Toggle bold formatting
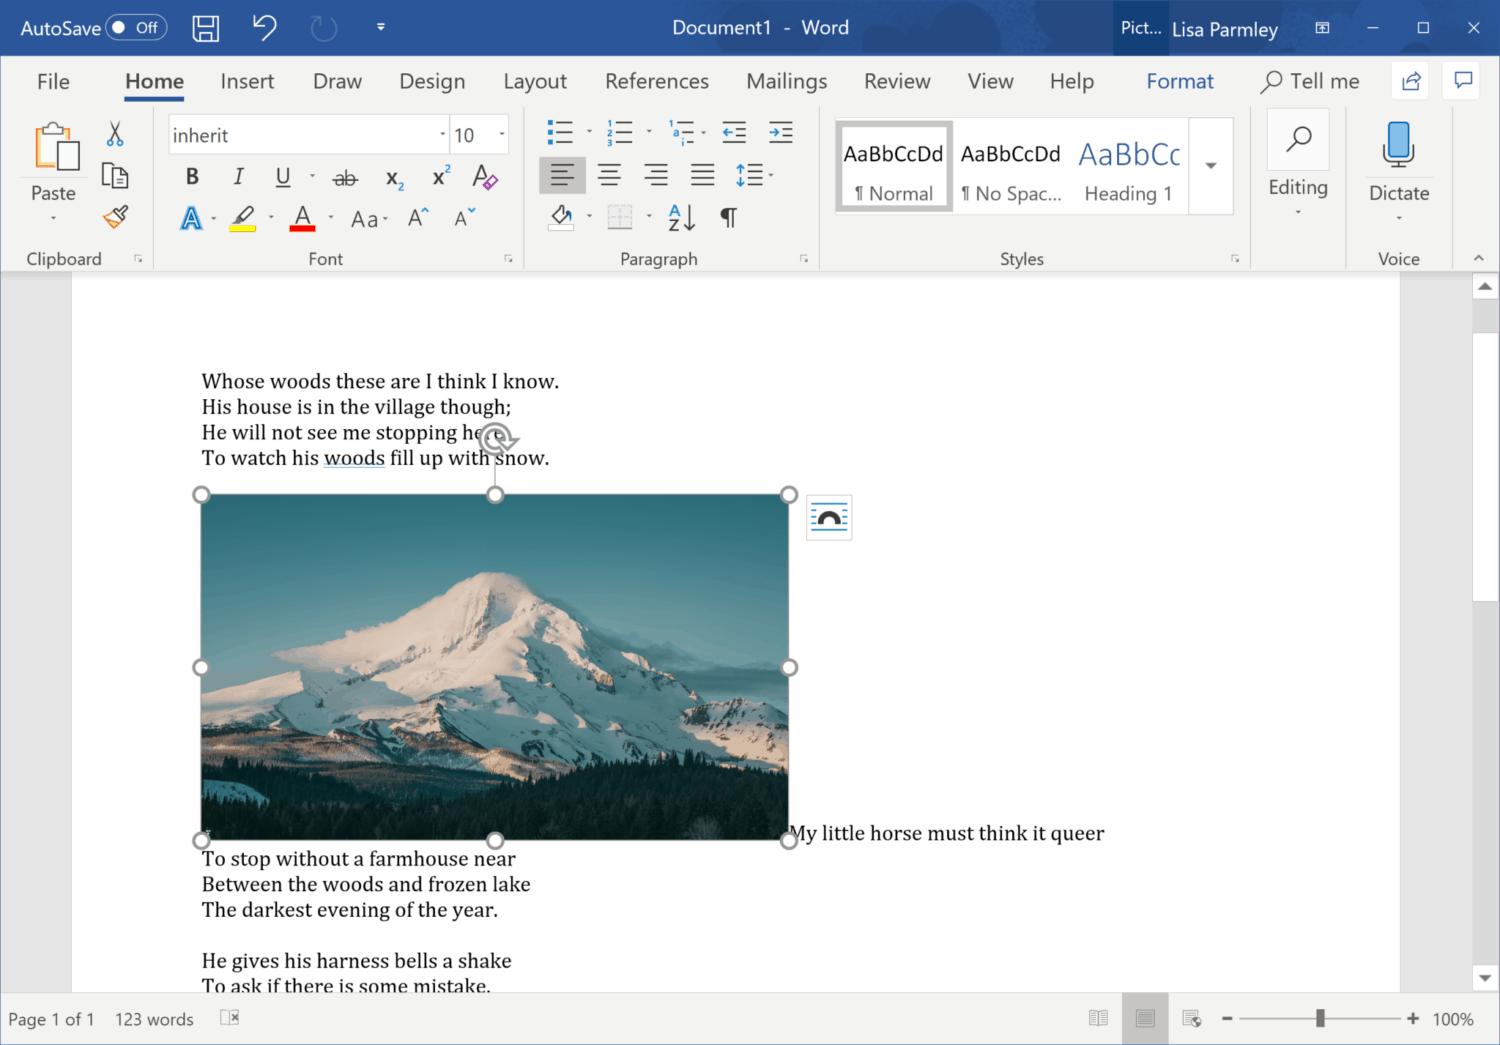The height and width of the screenshot is (1045, 1500). coord(191,176)
